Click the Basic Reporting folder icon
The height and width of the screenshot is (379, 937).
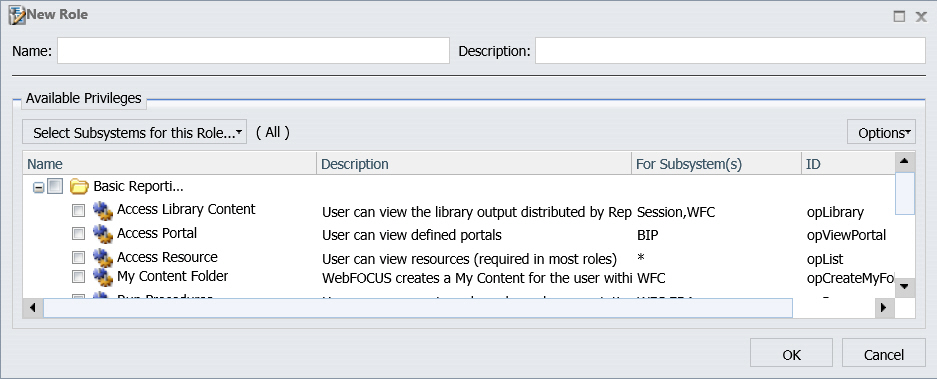point(79,187)
